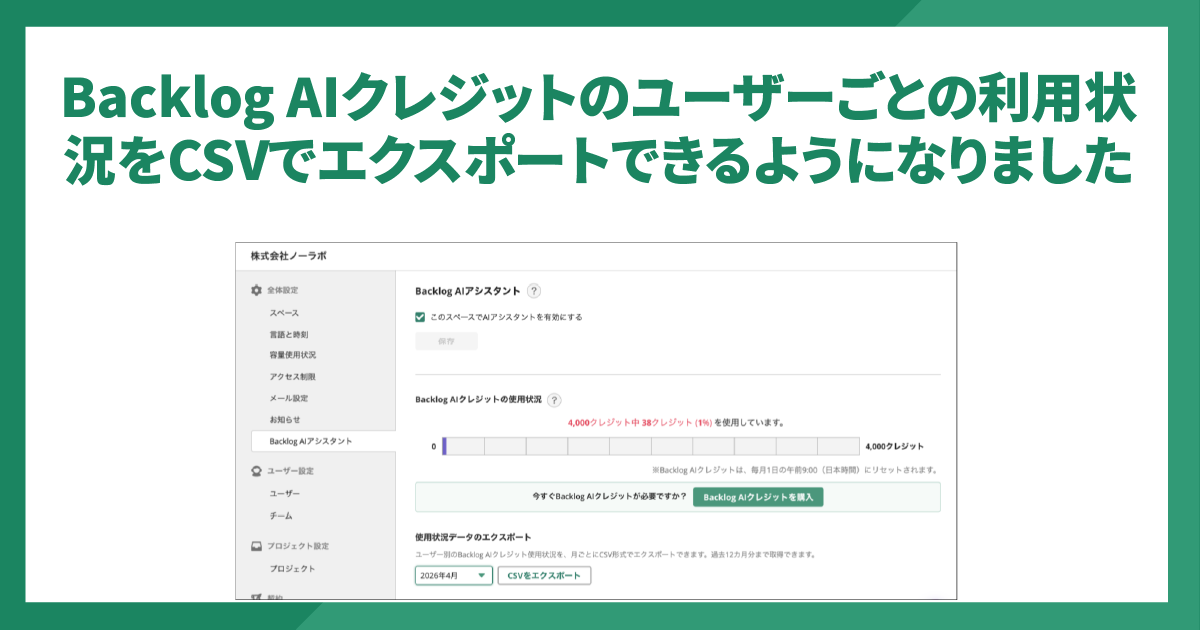The height and width of the screenshot is (630, 1200).
Task: Click 株式会社ノーラボ space name header
Action: [x=288, y=256]
